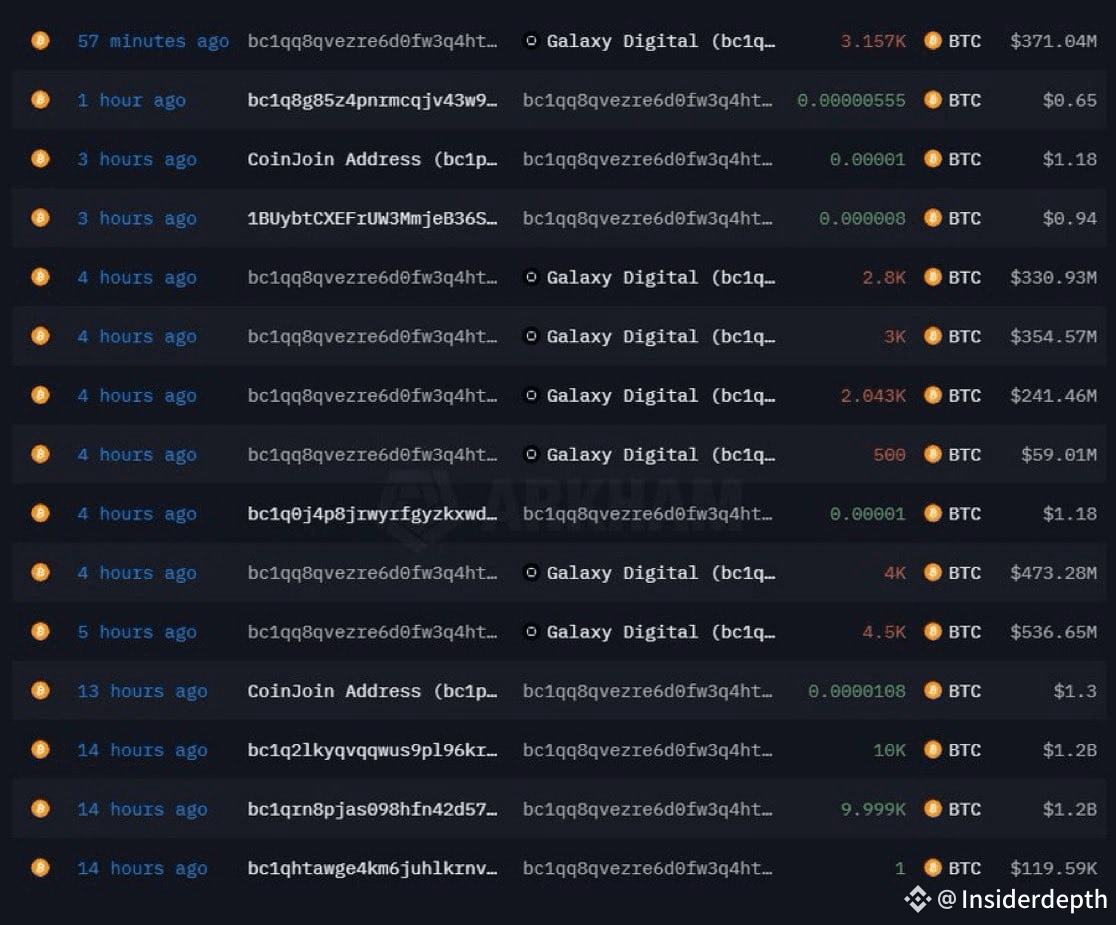The width and height of the screenshot is (1116, 925).
Task: Click Galaxy Digital logo in the $354.57M row
Action: (x=530, y=336)
